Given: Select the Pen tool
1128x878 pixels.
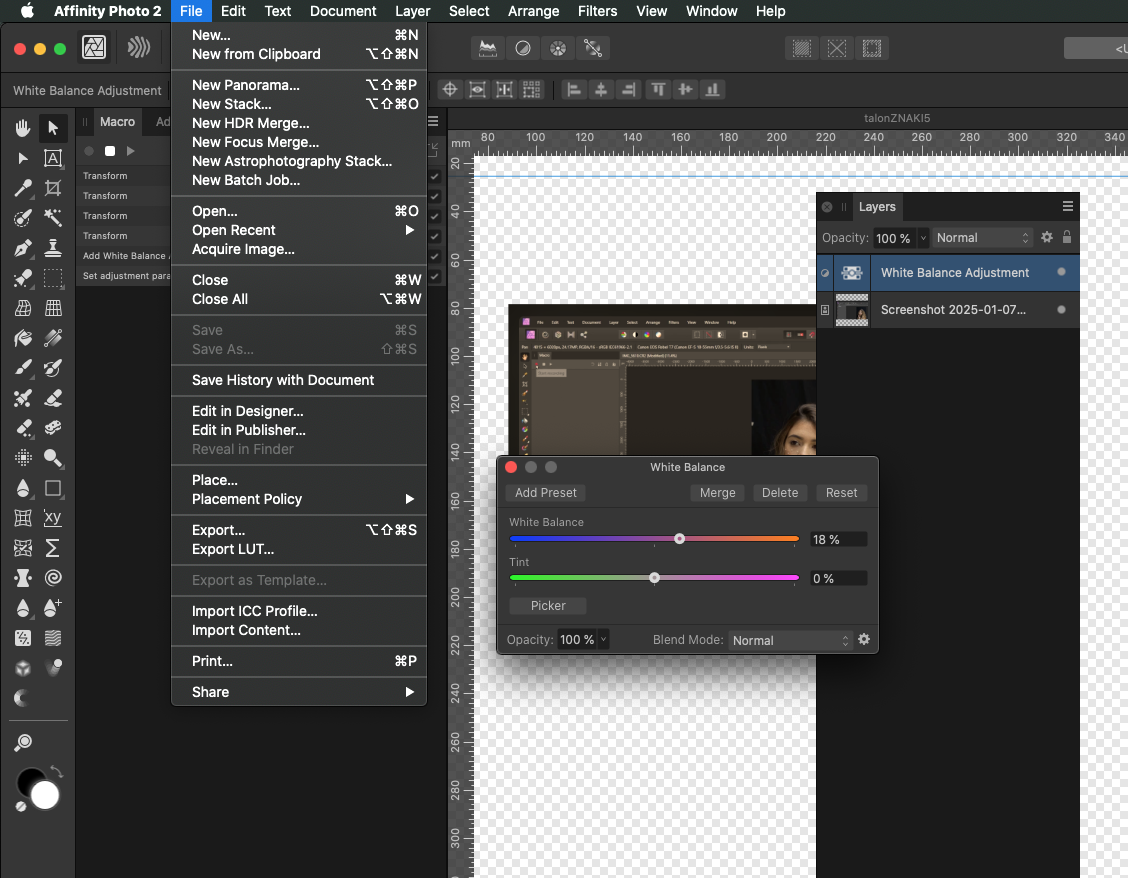Looking at the screenshot, I should click(23, 248).
